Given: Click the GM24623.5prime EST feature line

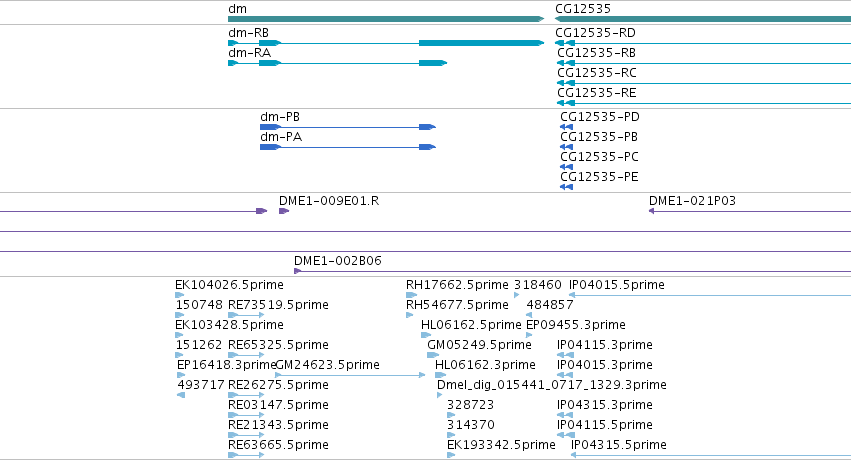Looking at the screenshot, I should coord(350,375).
